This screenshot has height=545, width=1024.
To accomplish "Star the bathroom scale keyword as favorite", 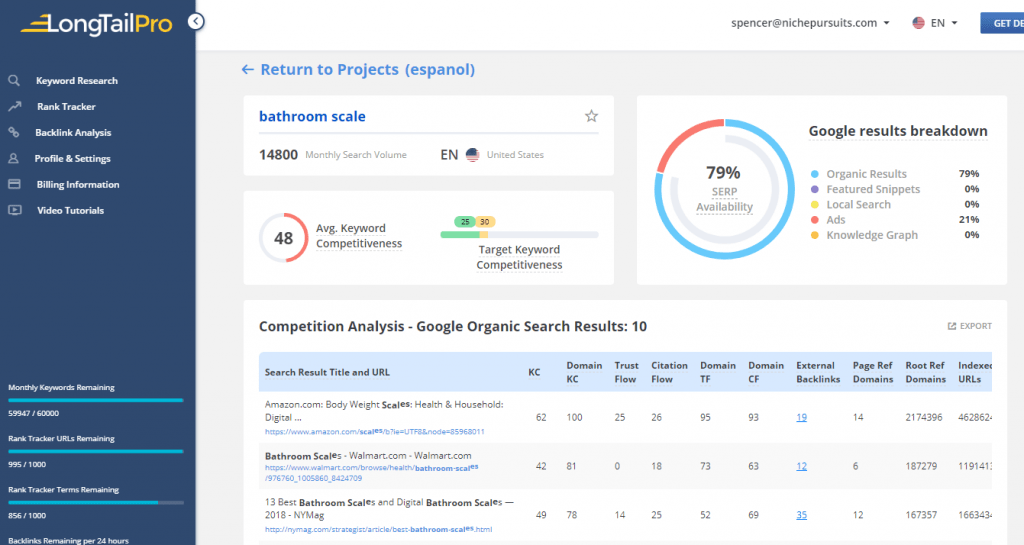I will (591, 116).
